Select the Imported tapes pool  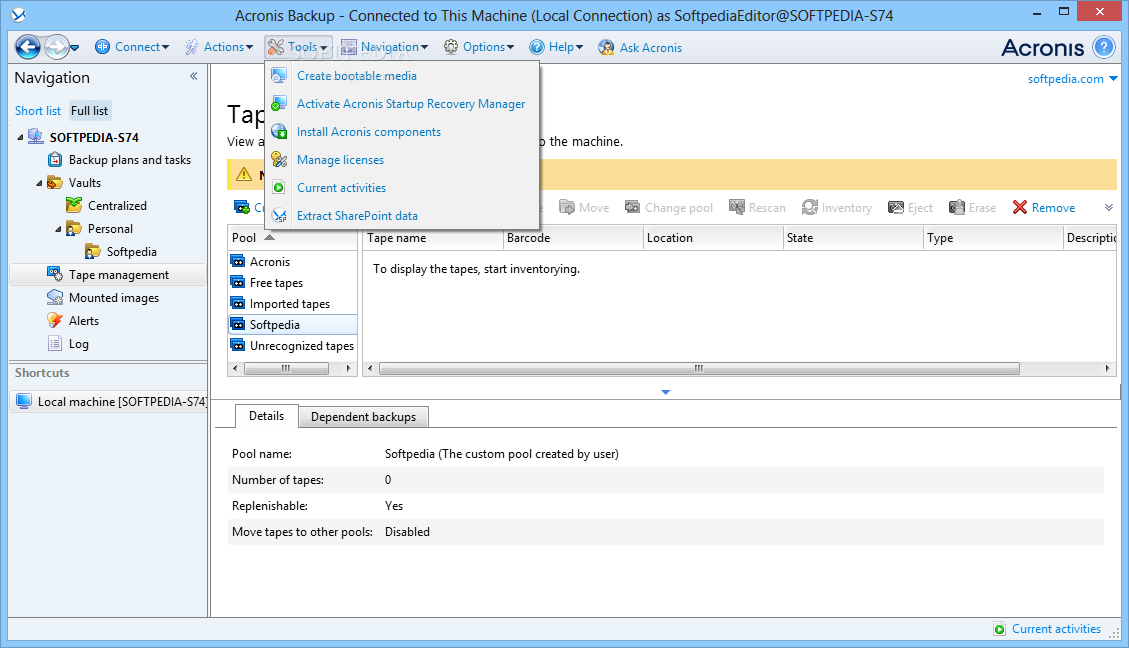(x=292, y=304)
